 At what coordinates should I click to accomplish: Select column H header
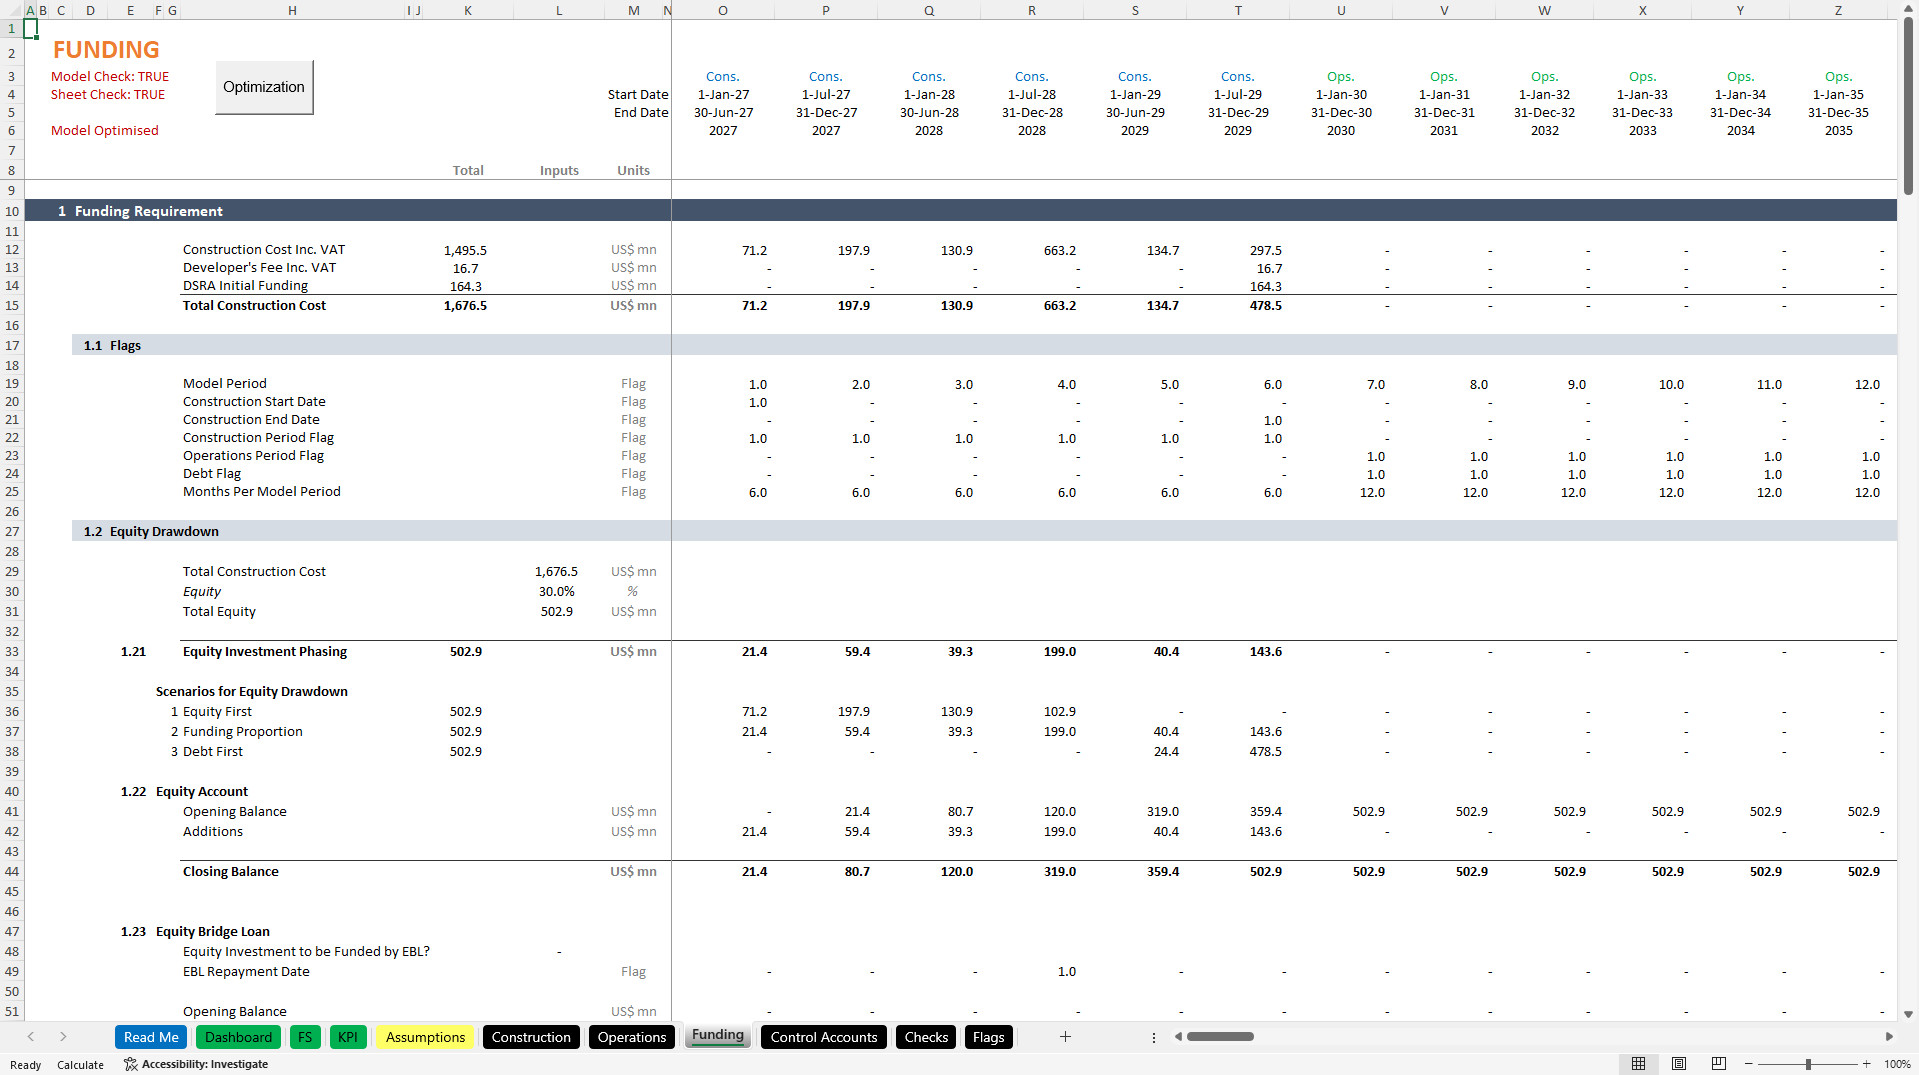tap(292, 10)
